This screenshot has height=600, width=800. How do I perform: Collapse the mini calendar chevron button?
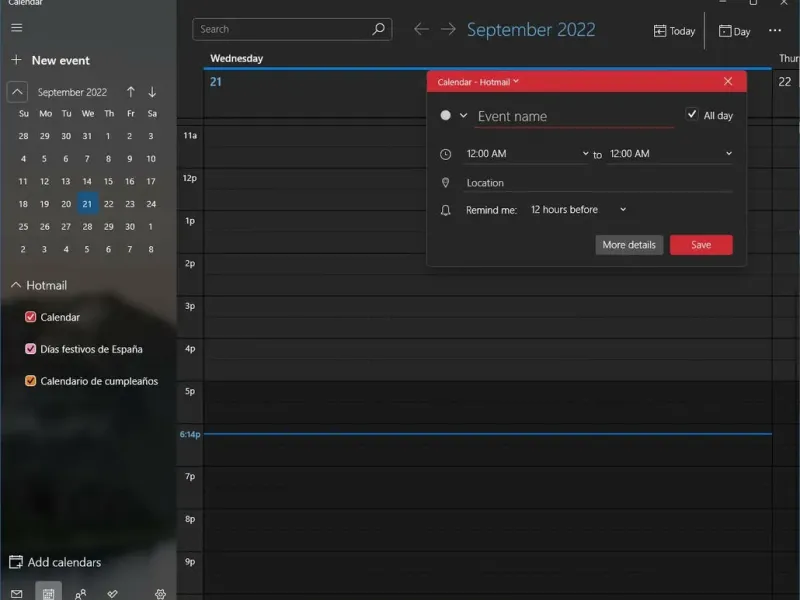click(17, 92)
